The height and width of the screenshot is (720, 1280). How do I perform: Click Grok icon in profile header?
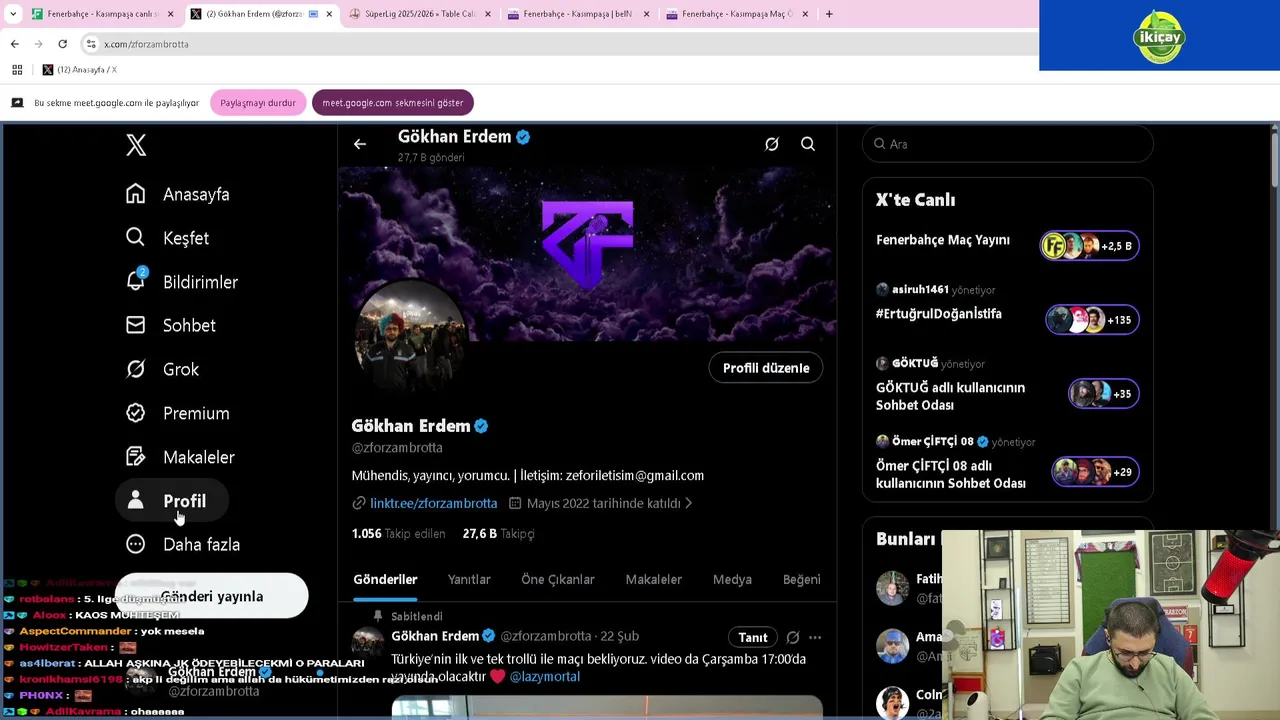point(772,144)
